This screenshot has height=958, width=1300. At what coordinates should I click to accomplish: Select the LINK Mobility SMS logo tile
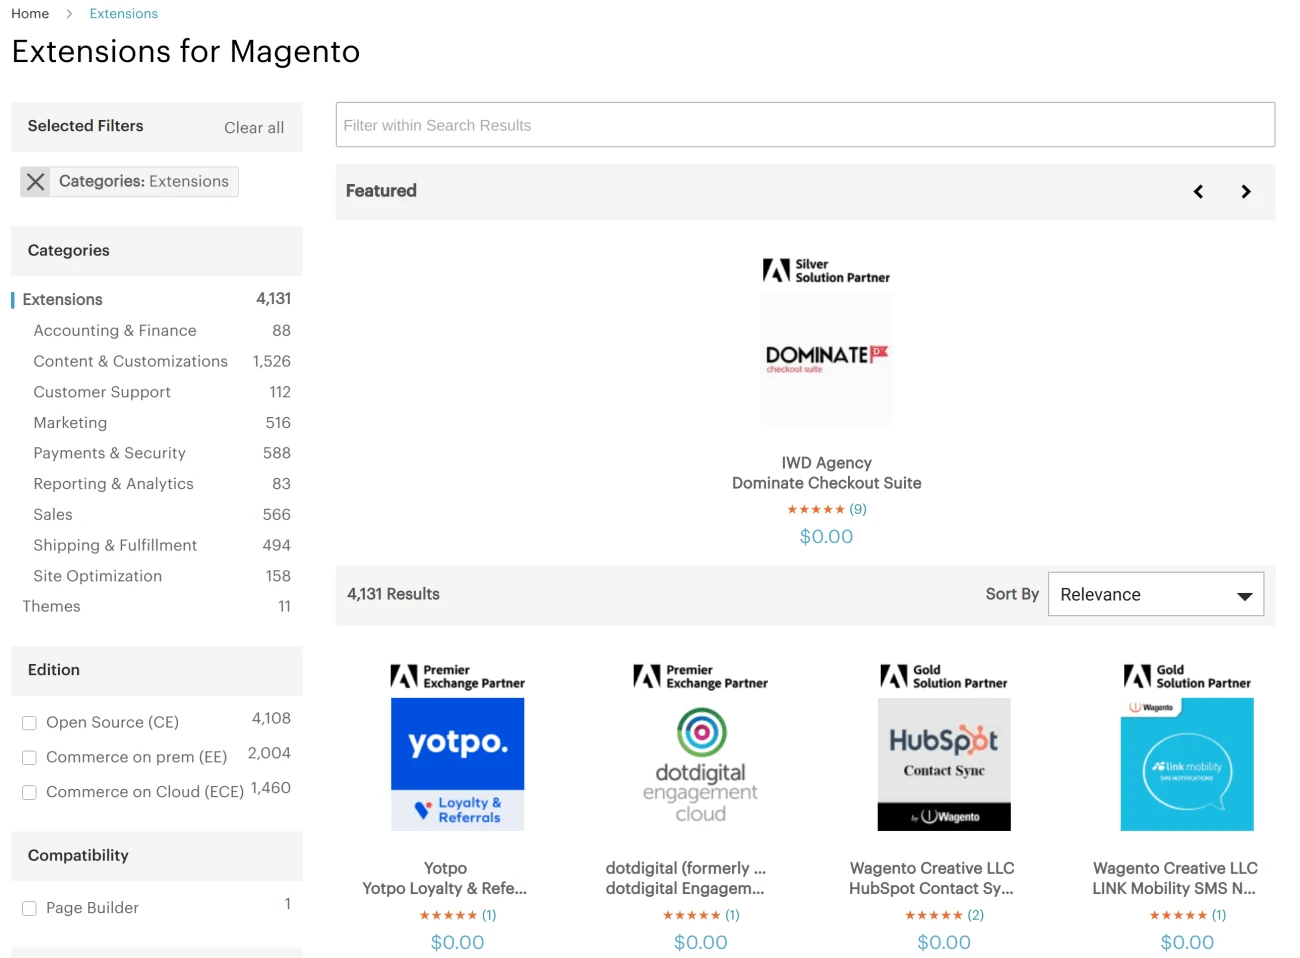pyautogui.click(x=1186, y=764)
